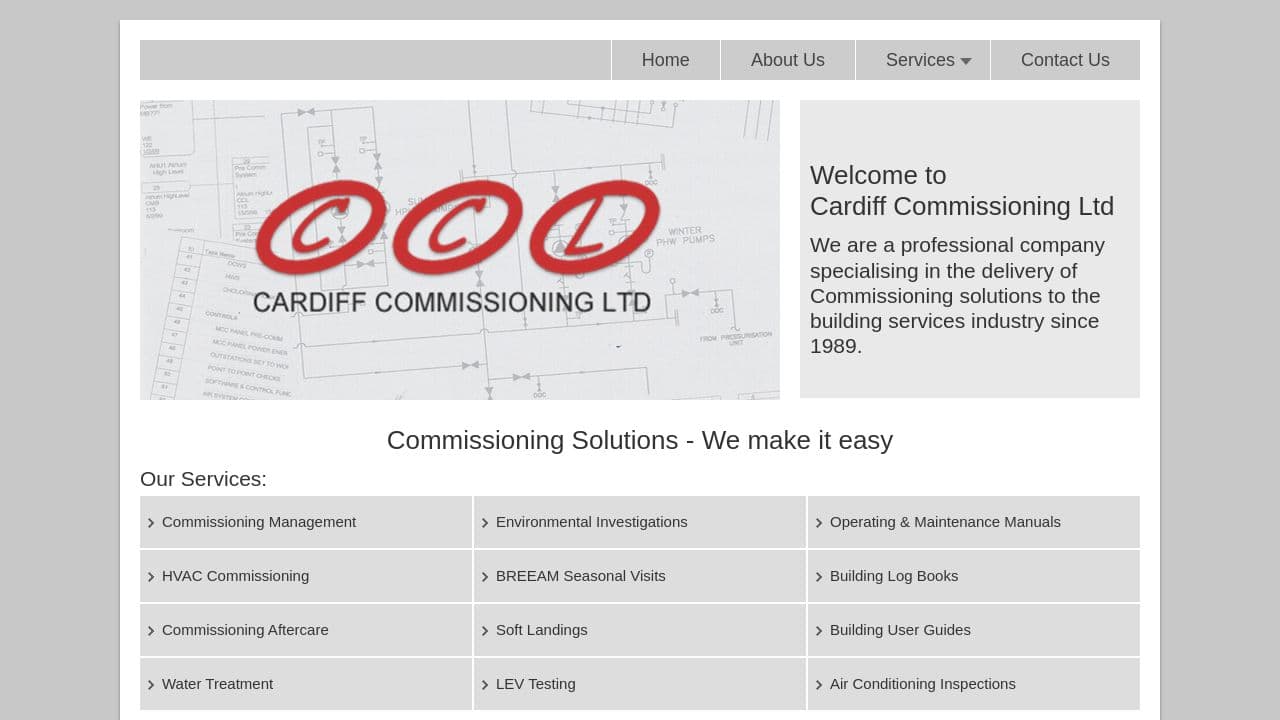Open Operating & Maintenance Manuals
The height and width of the screenshot is (720, 1280).
pyautogui.click(x=974, y=522)
